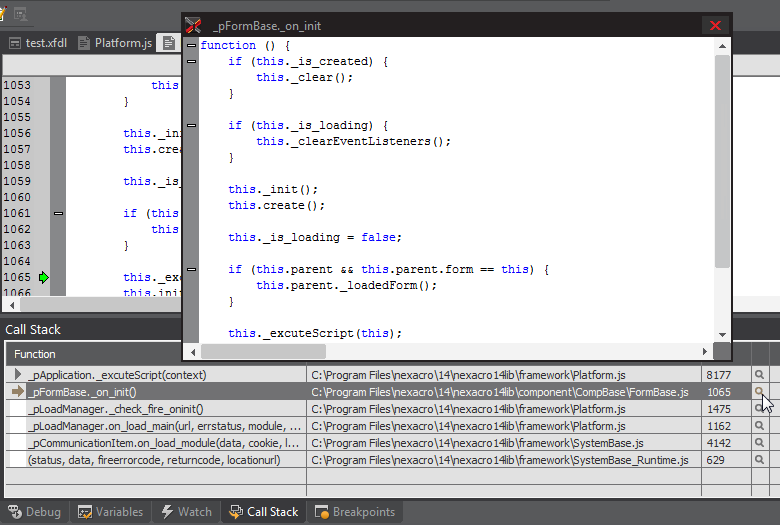Viewport: 780px width, 525px height.
Task: Click magnifier icon on the line 1162 row
Action: tap(760, 426)
